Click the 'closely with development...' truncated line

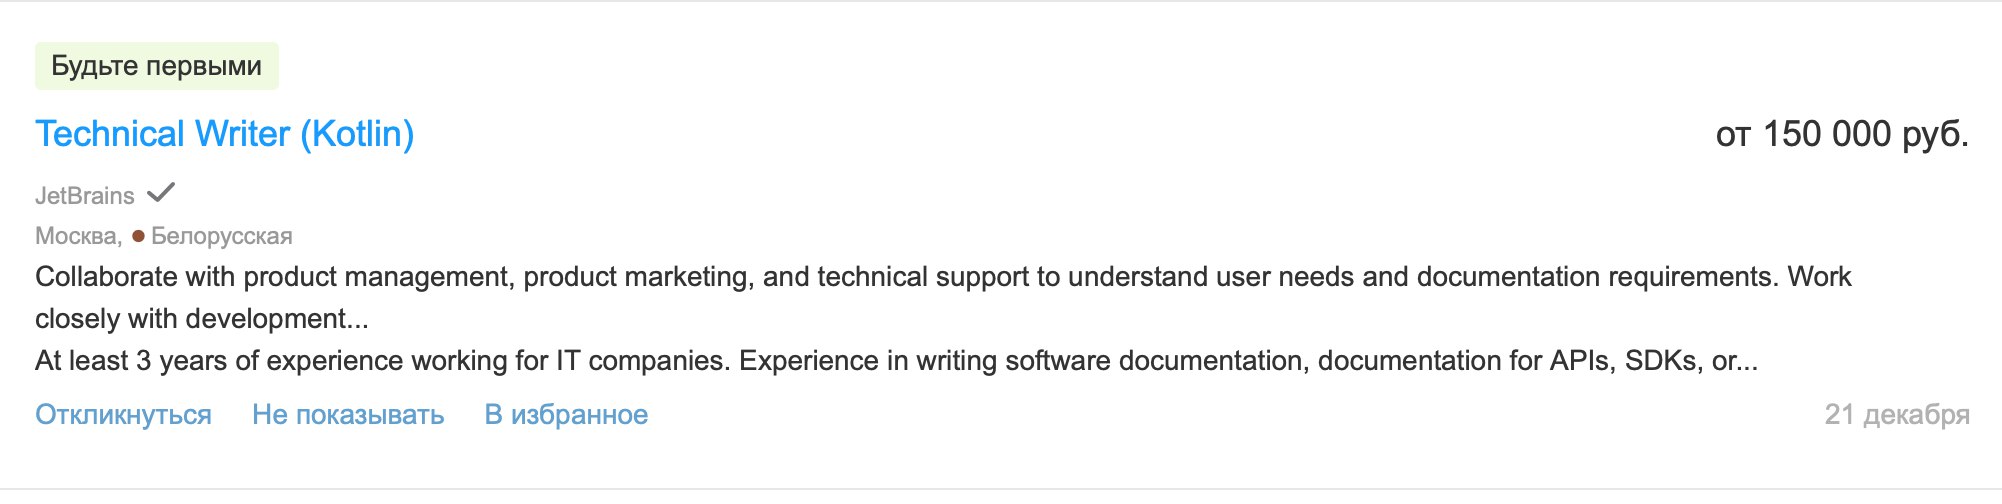[x=201, y=318]
